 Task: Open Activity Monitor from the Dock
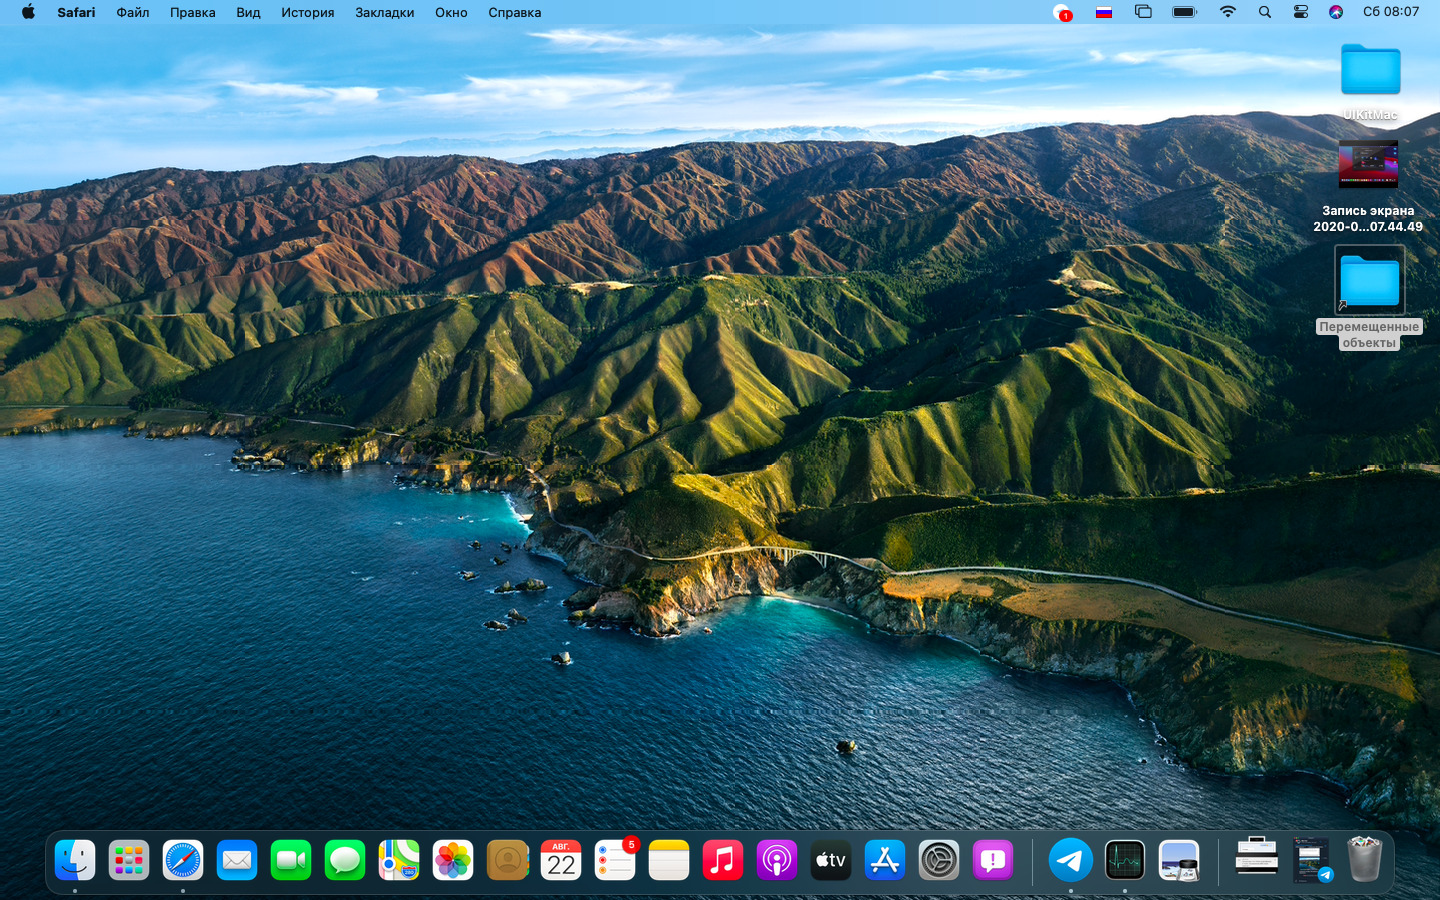tap(1125, 860)
